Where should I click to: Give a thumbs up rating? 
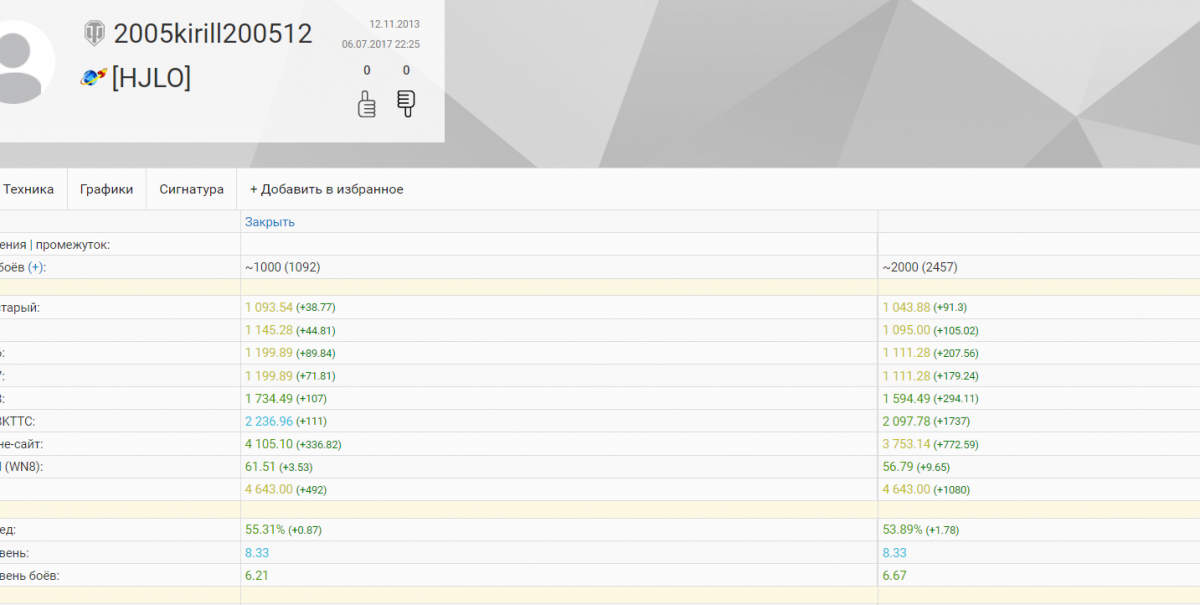367,104
